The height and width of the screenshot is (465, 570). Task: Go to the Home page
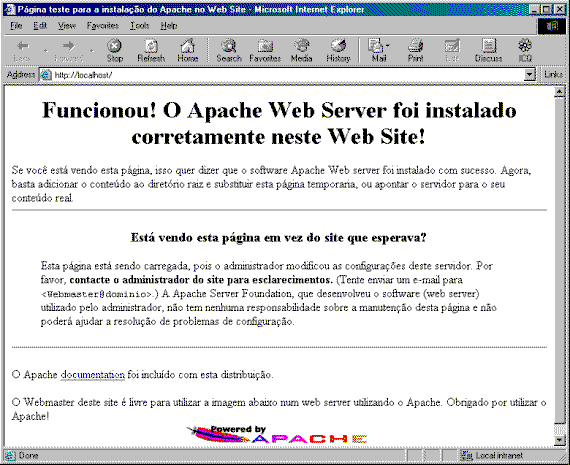click(188, 51)
